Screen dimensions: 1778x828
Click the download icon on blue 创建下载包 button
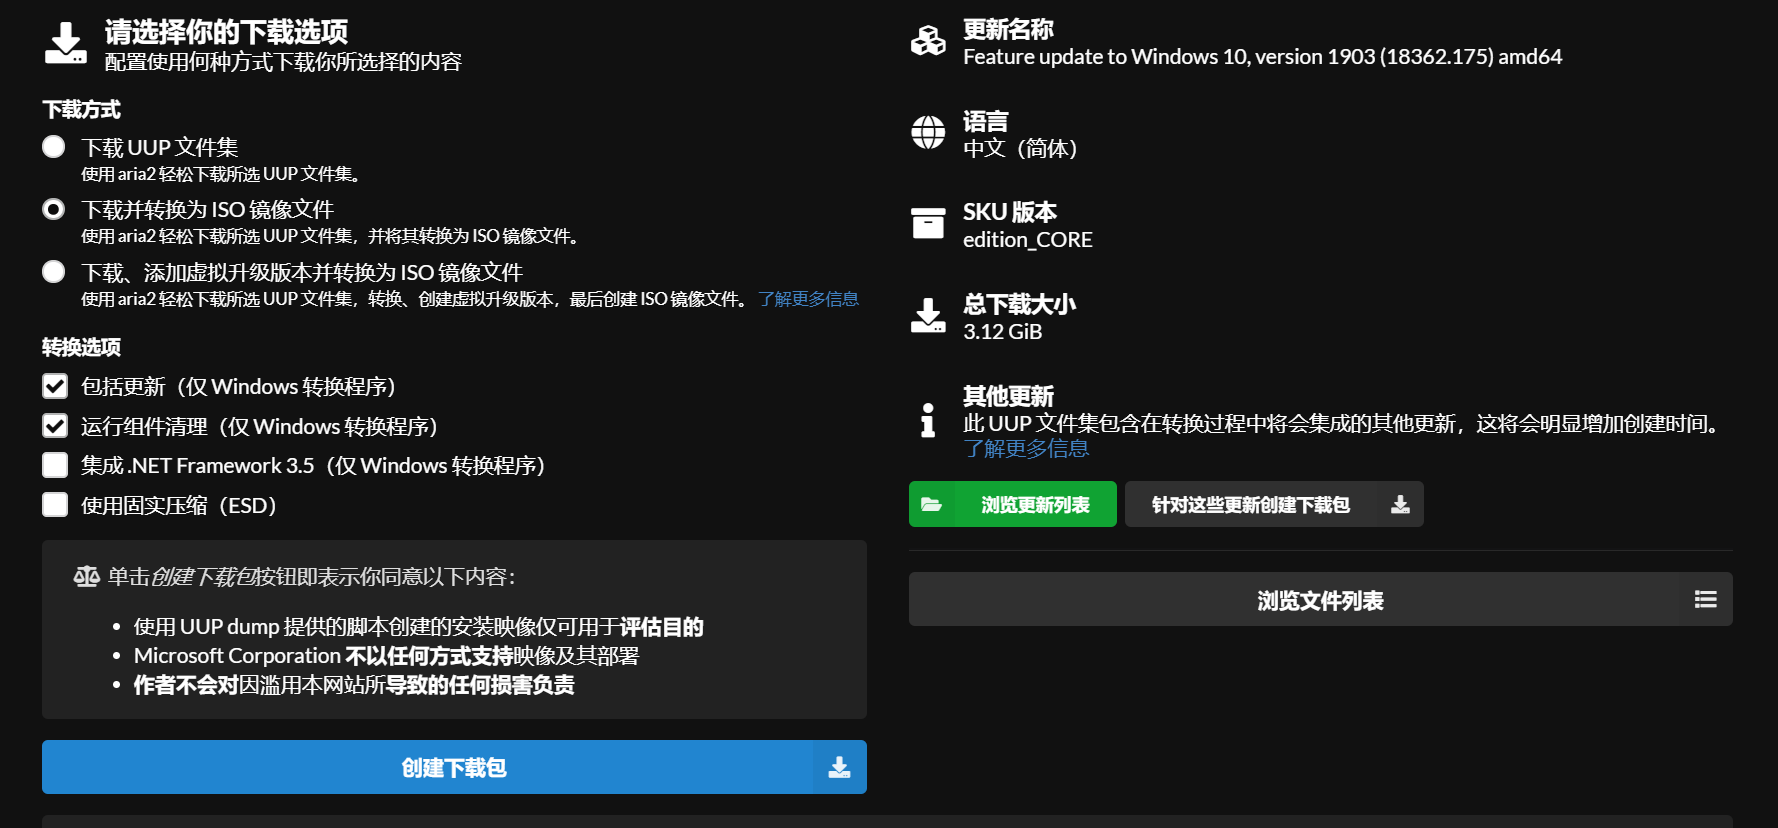(x=839, y=767)
